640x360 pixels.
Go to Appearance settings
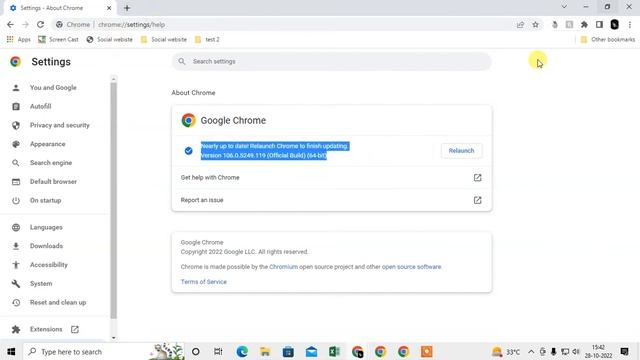pos(47,144)
